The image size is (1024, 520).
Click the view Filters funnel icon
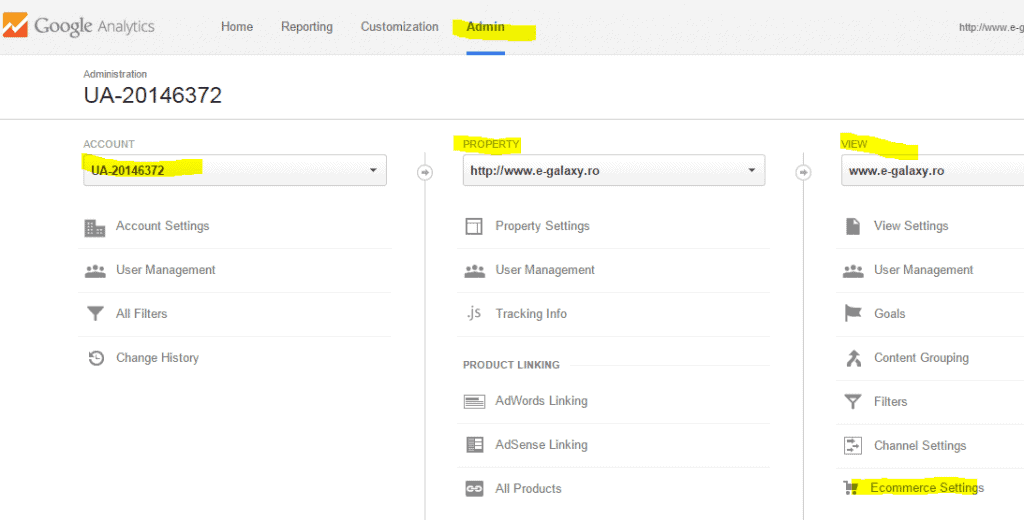tap(853, 402)
